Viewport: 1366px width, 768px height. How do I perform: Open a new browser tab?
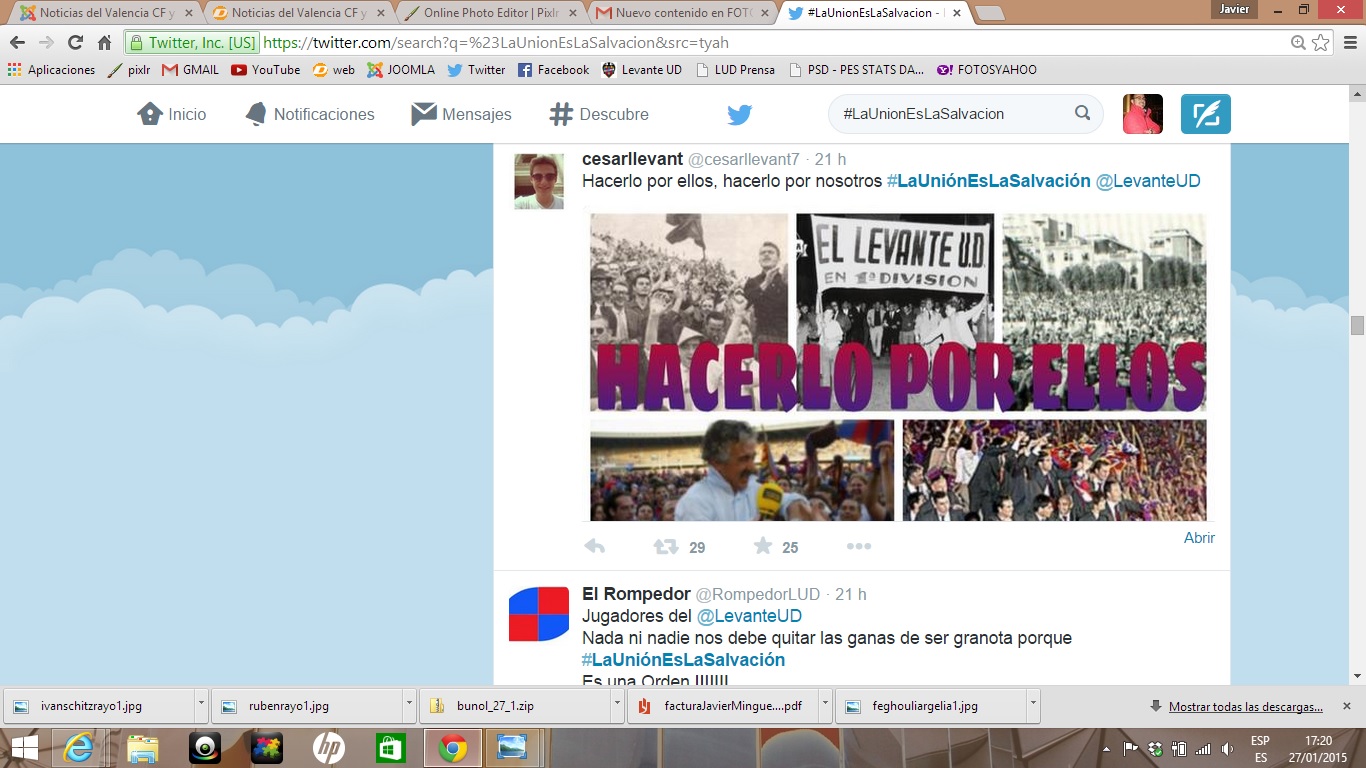coord(989,13)
